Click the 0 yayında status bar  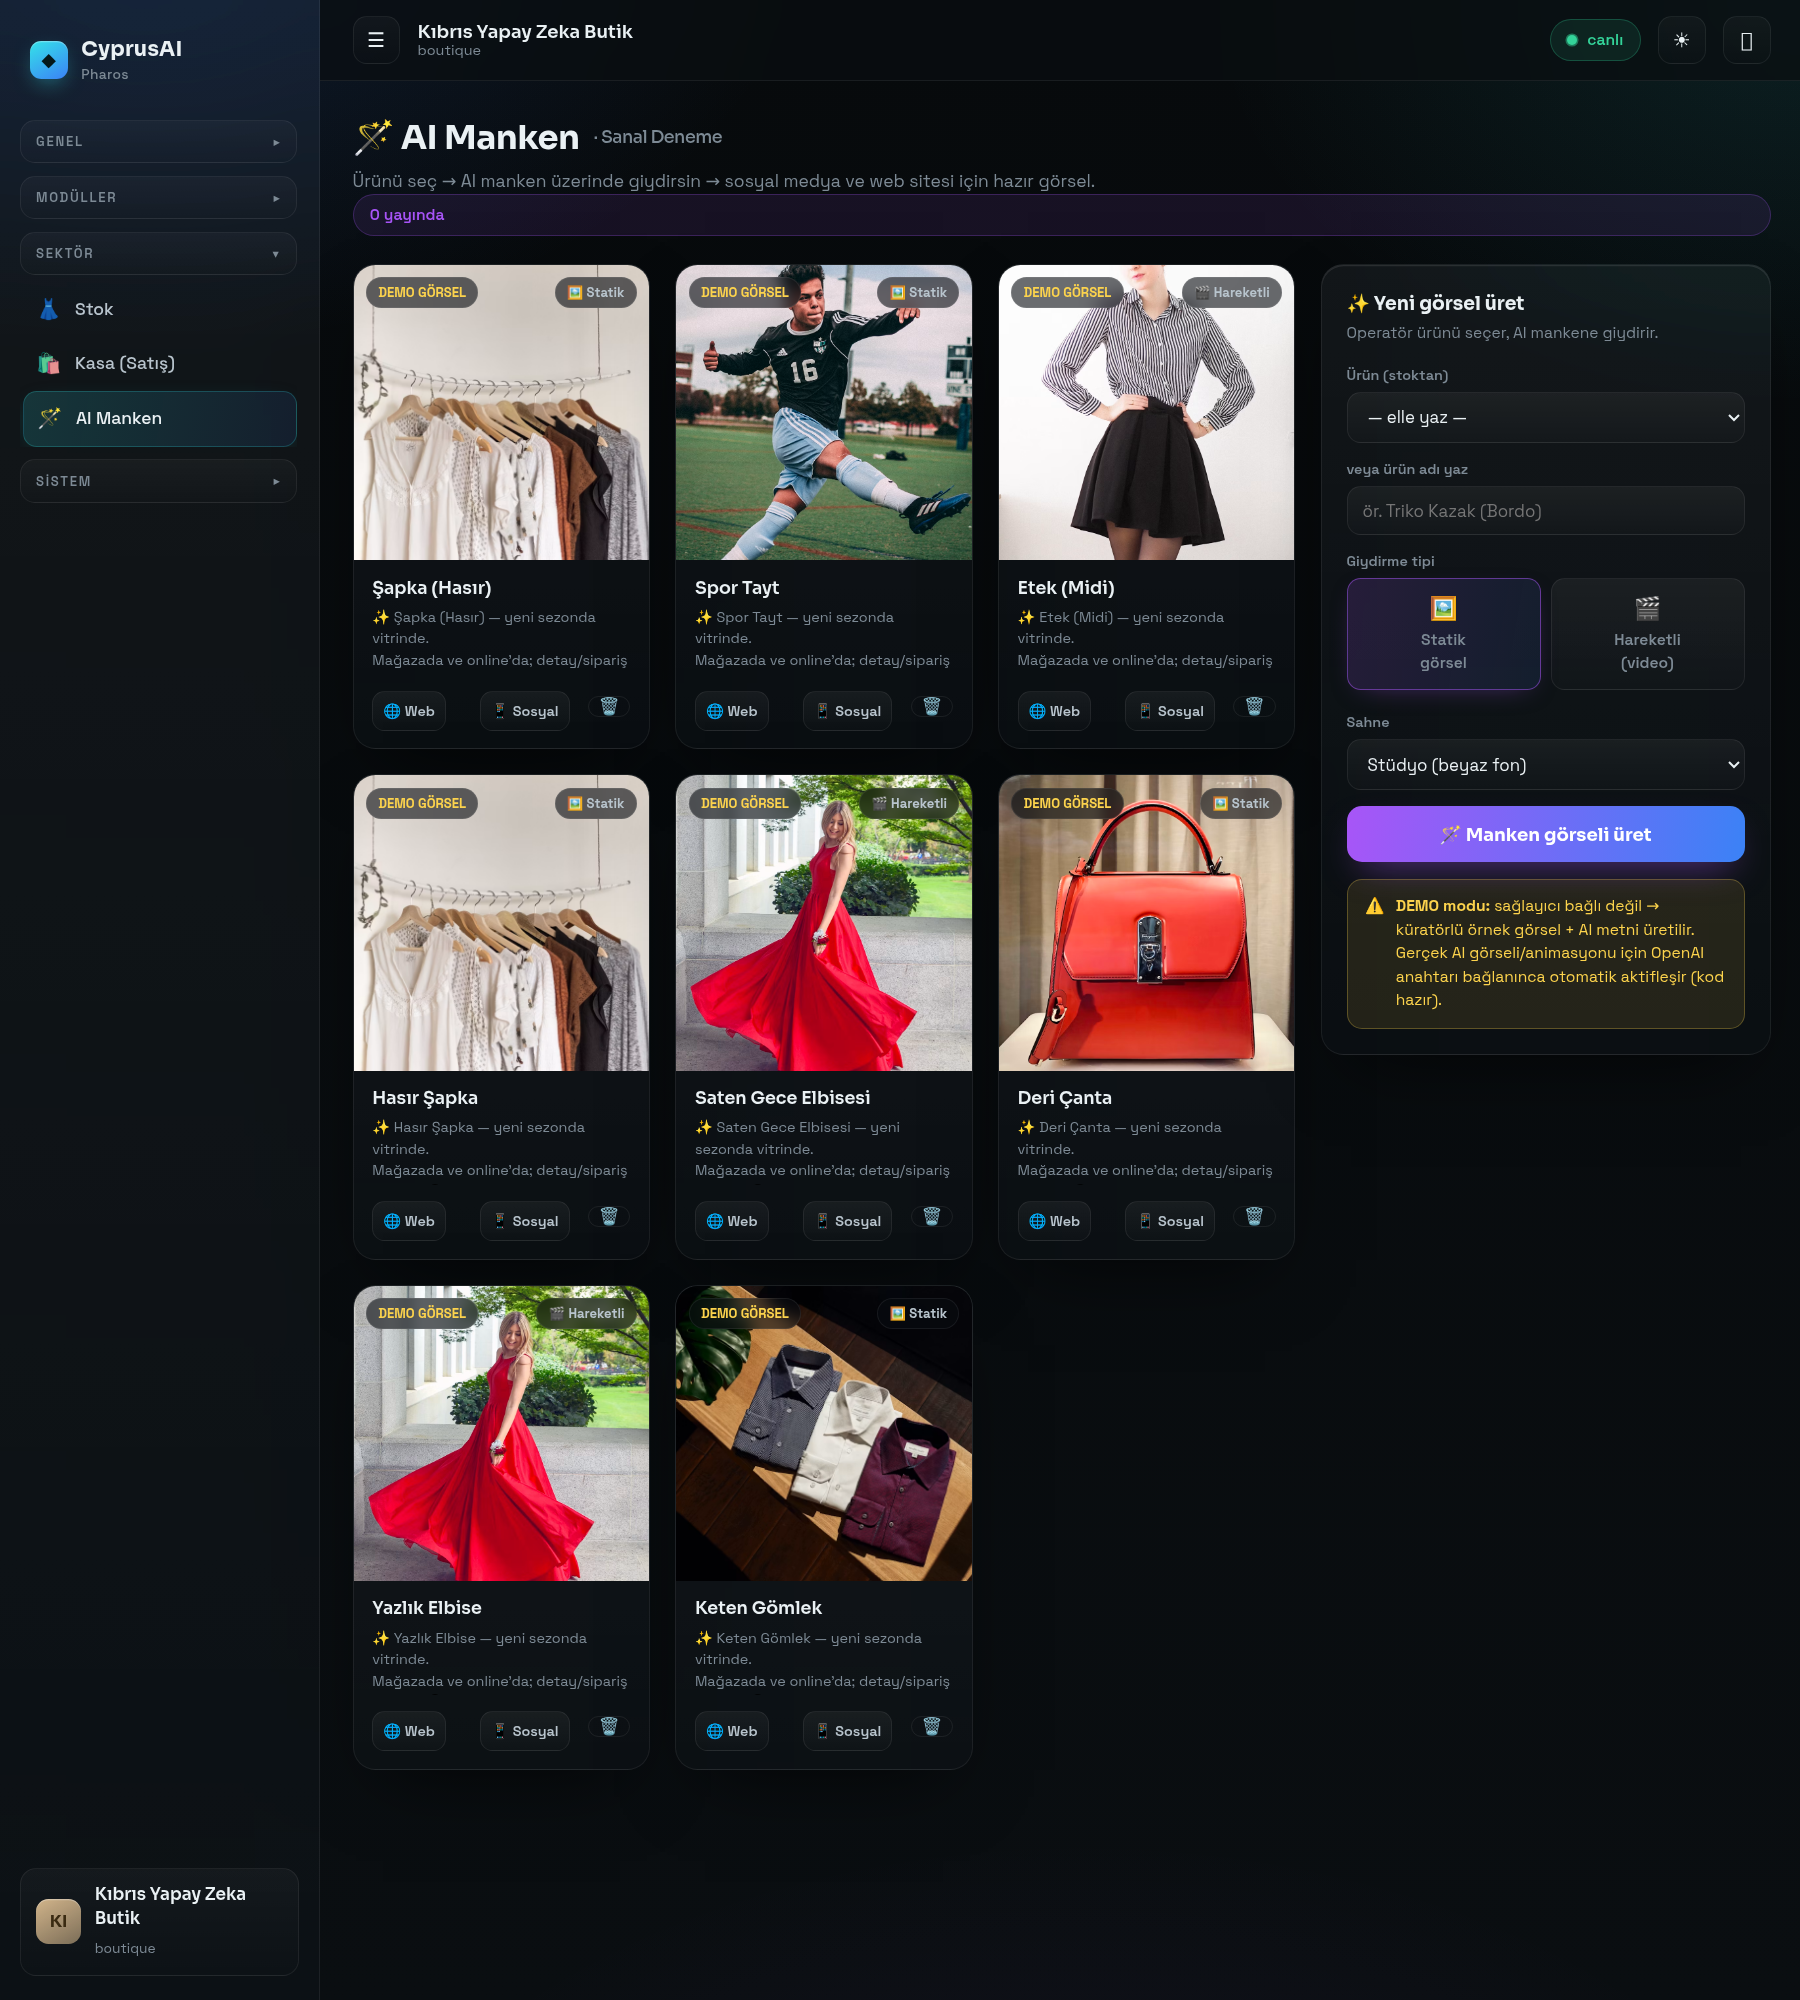(1061, 215)
